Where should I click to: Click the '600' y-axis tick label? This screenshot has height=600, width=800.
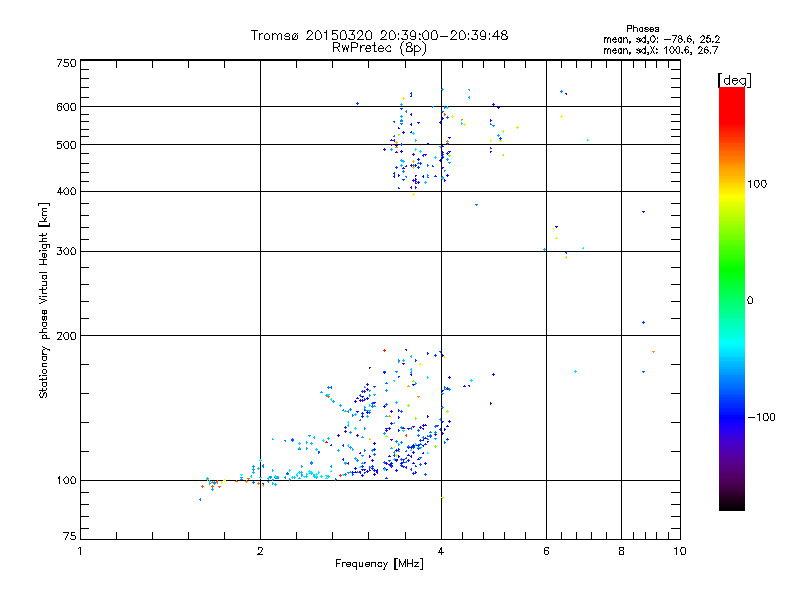click(66, 107)
